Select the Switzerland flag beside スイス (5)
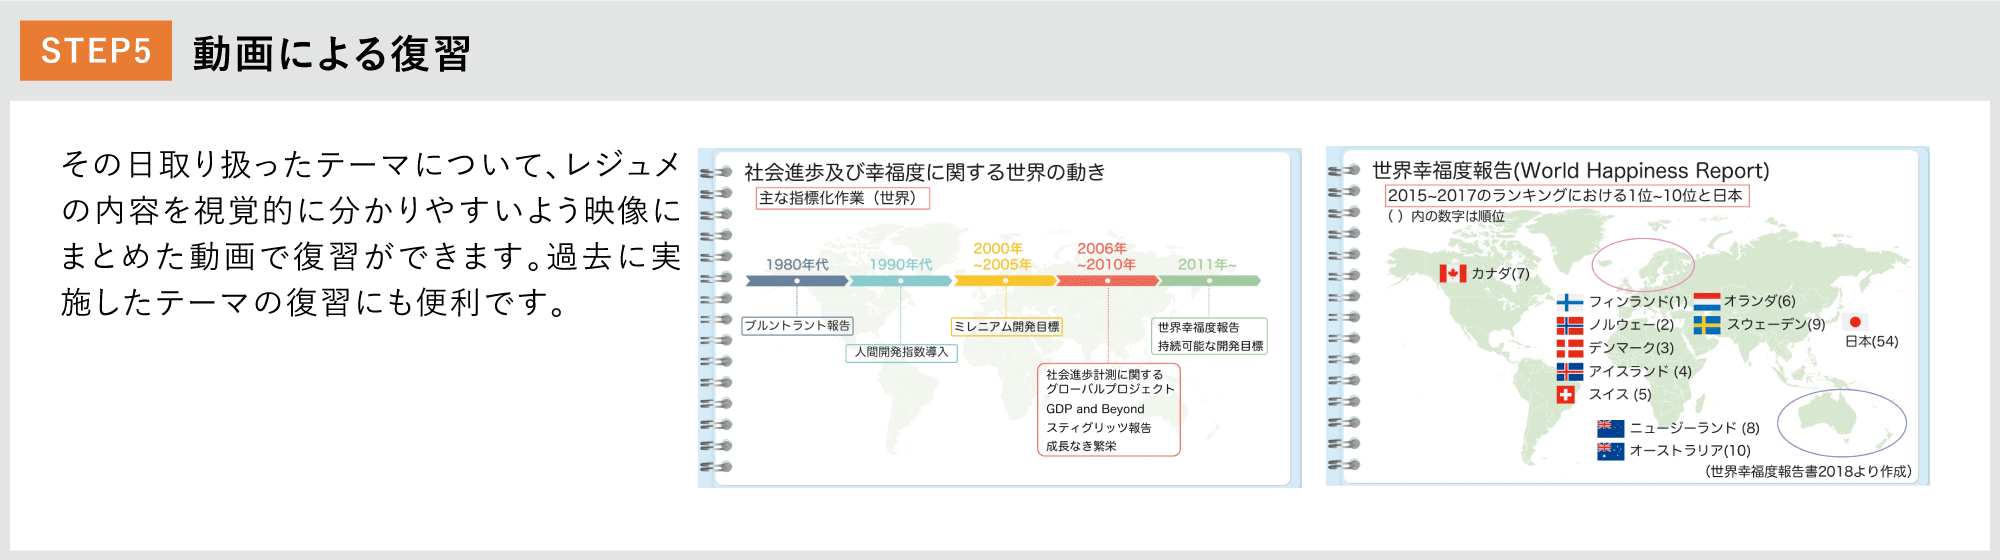Viewport: 2000px width, 560px height. click(x=1566, y=394)
